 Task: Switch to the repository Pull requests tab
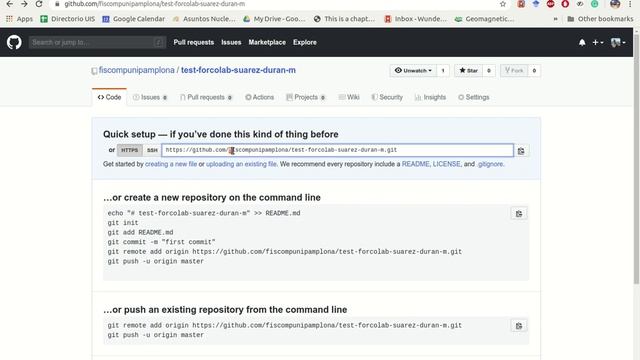tap(206, 97)
